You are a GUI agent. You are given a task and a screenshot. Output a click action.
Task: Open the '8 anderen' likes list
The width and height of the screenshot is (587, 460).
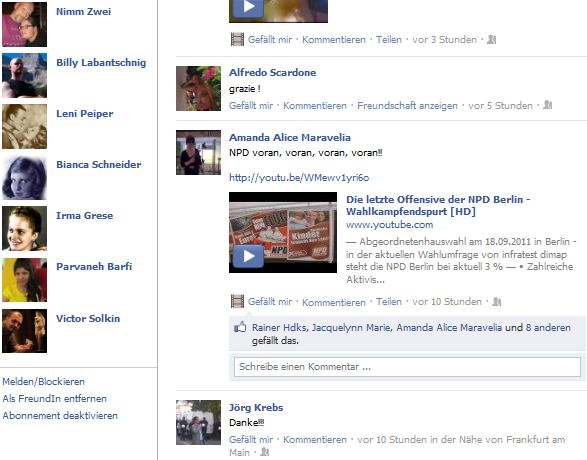[548, 328]
